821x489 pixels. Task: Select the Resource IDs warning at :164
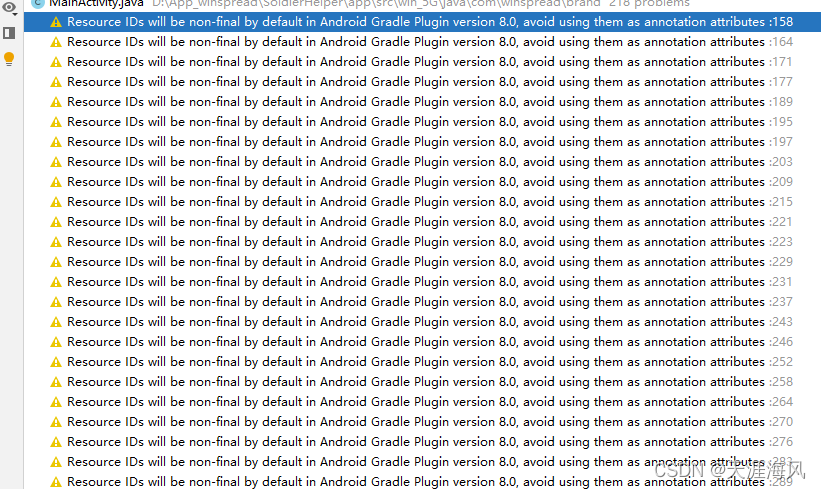(x=422, y=42)
